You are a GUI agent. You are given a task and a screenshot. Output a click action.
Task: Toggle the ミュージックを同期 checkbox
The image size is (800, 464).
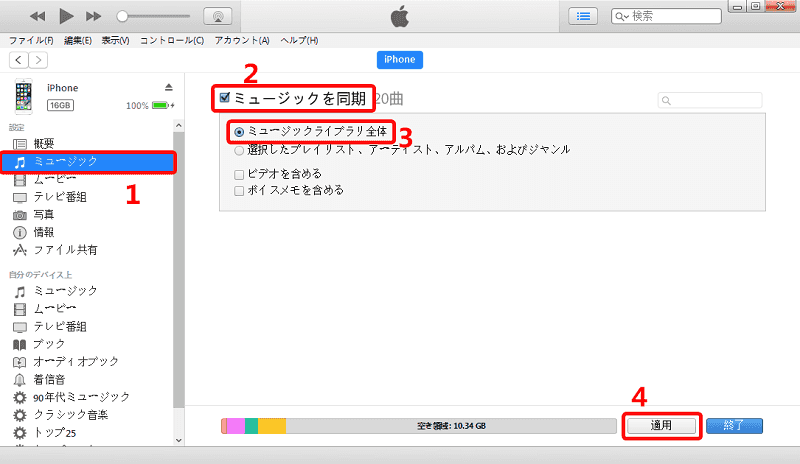(224, 97)
